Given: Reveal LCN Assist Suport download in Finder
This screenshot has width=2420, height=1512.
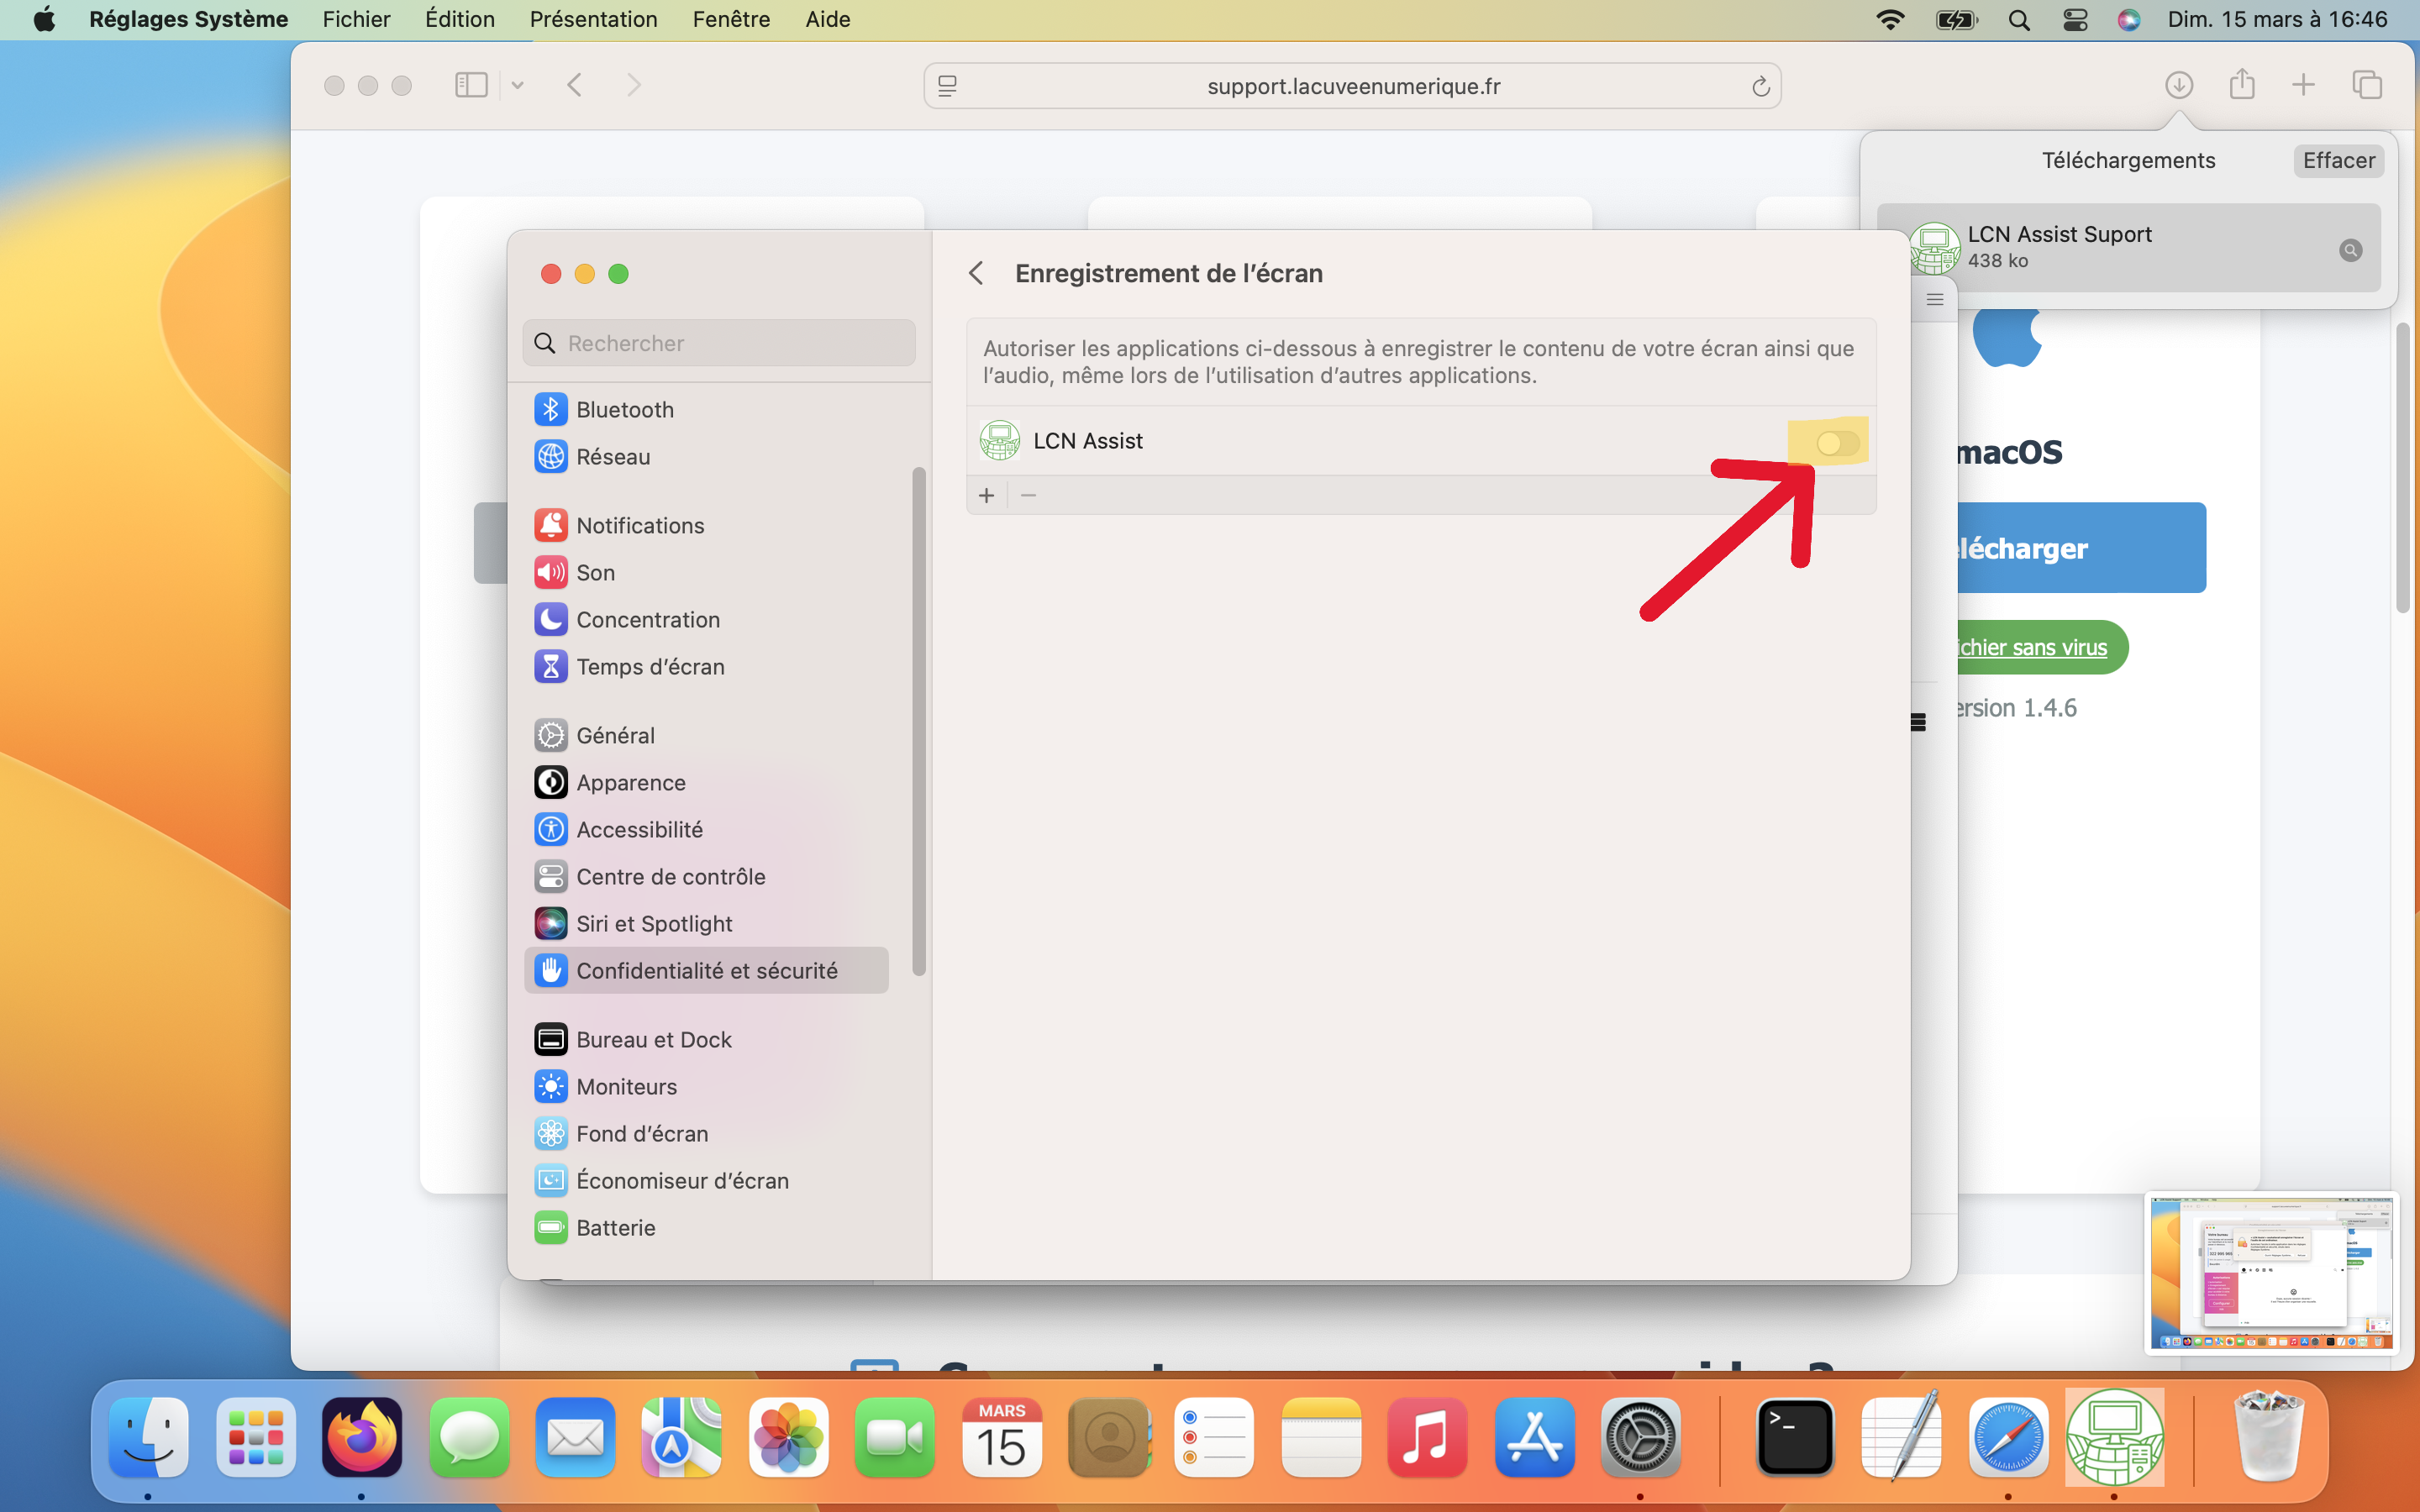Looking at the screenshot, I should coord(2350,250).
